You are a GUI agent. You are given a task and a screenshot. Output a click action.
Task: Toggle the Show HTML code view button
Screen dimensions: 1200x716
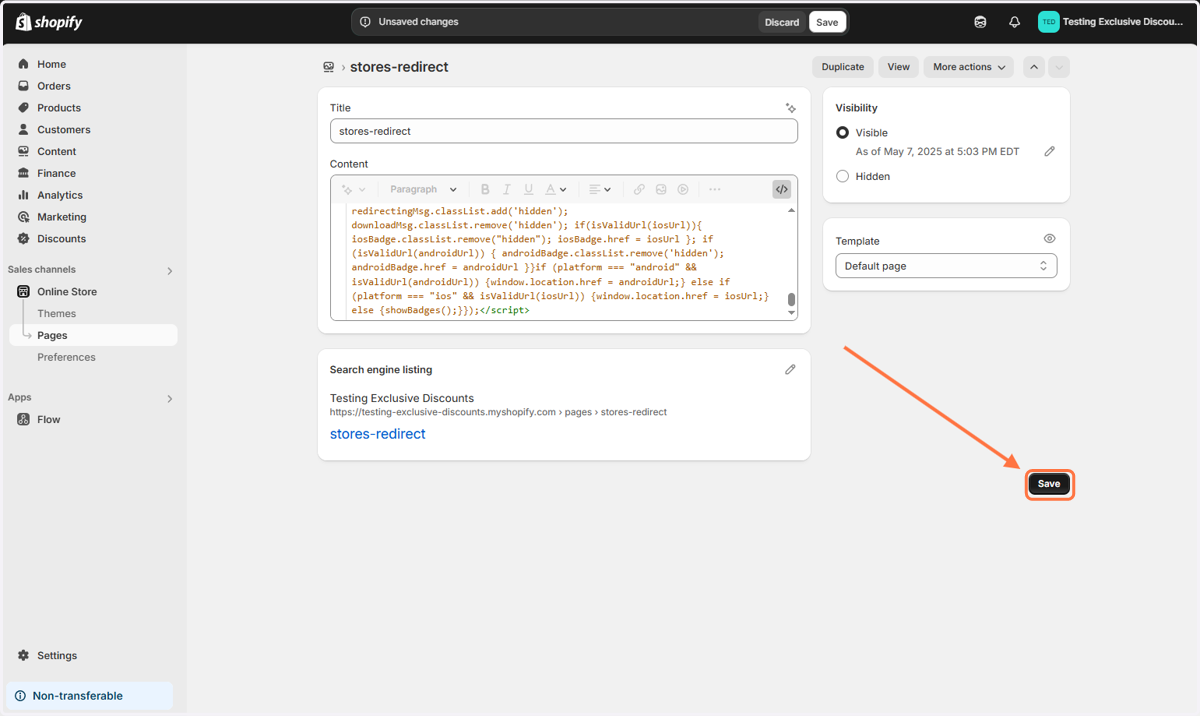pos(782,189)
